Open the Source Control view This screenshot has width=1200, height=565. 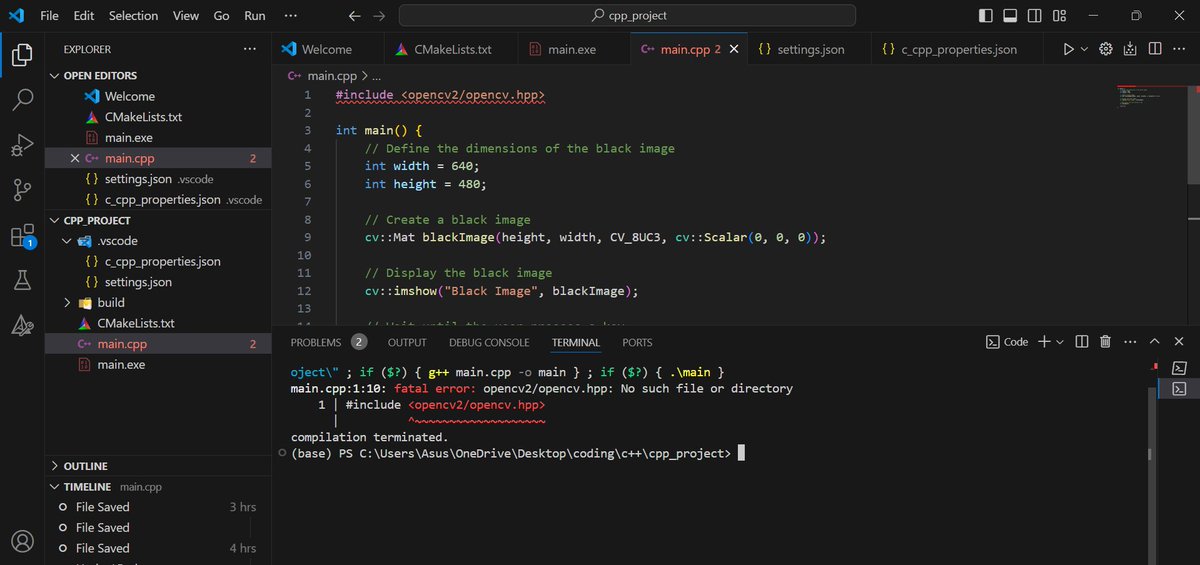[x=22, y=191]
